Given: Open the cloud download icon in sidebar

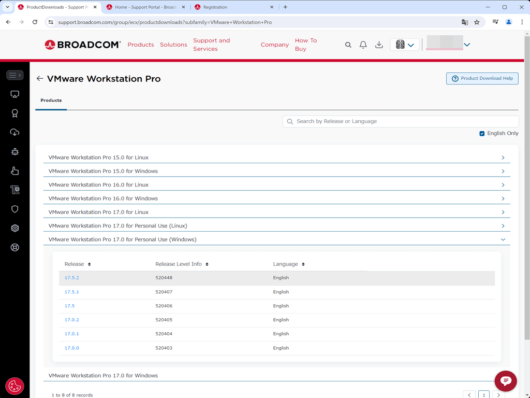Looking at the screenshot, I should pos(15,132).
